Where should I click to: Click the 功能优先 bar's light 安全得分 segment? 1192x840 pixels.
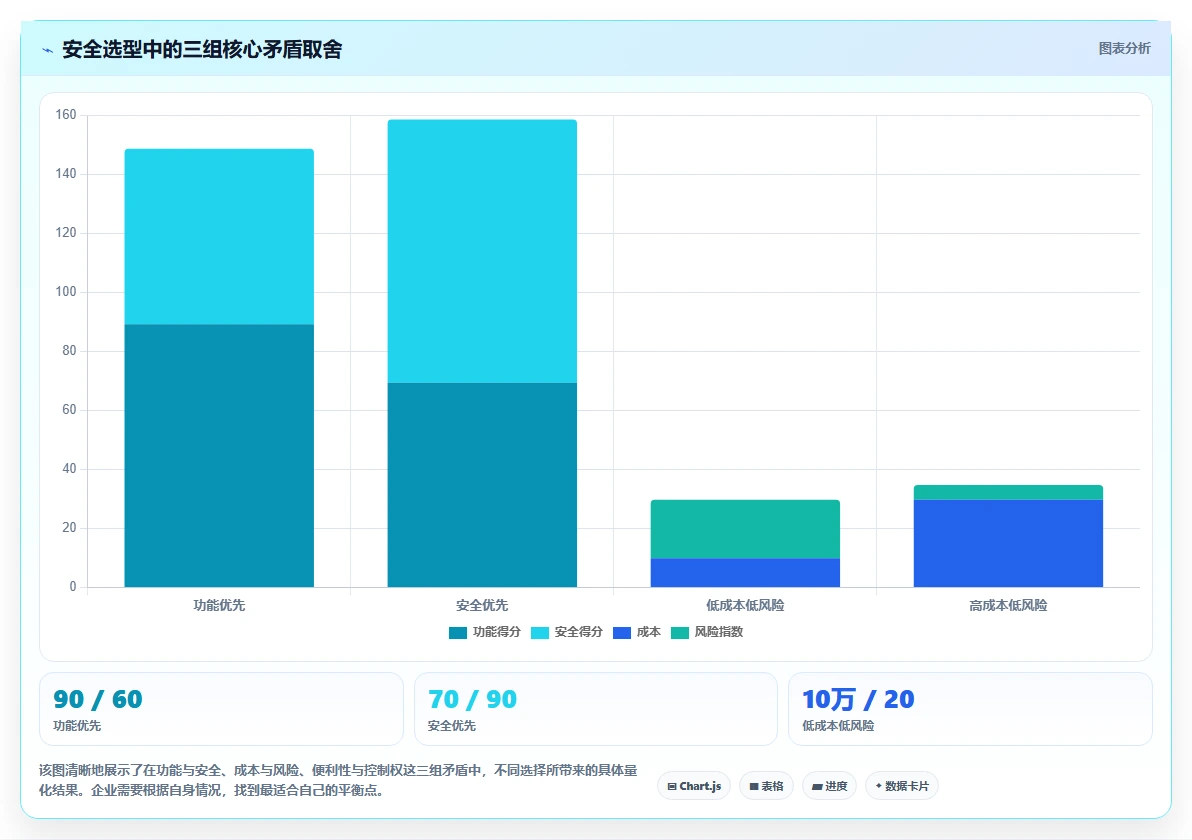[x=219, y=236]
